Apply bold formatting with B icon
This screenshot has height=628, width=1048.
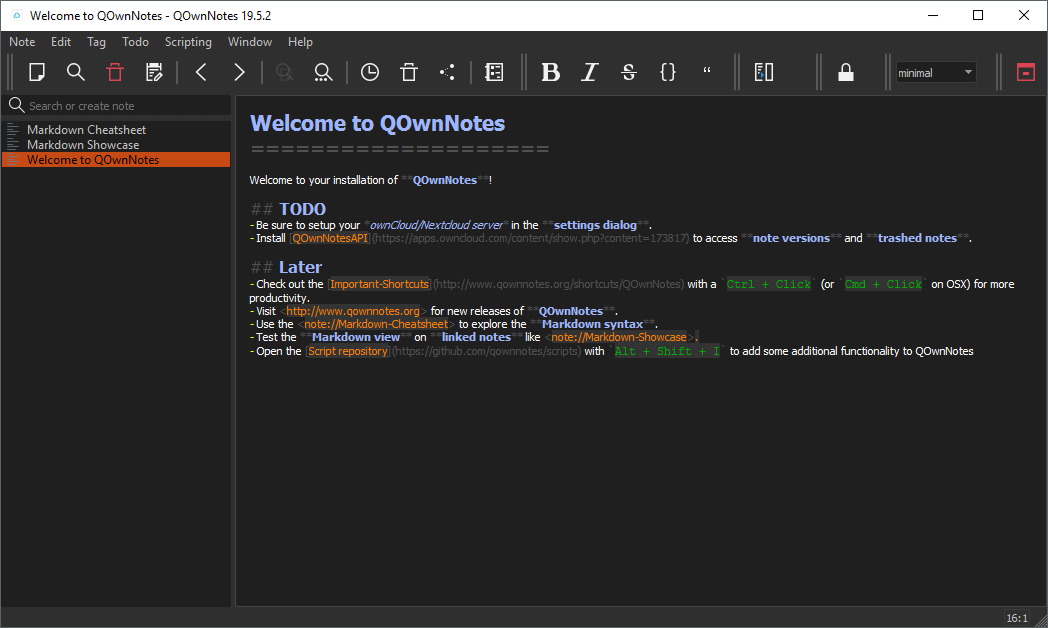[x=550, y=72]
